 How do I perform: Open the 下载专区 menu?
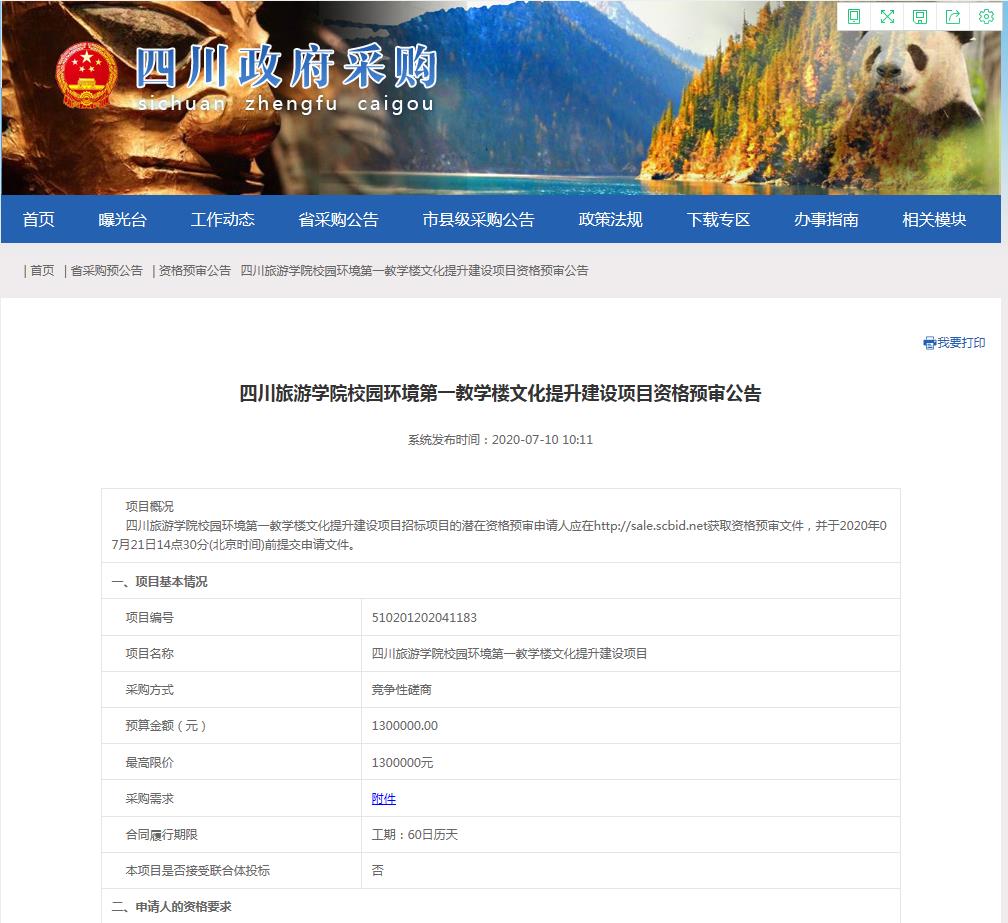(x=718, y=220)
